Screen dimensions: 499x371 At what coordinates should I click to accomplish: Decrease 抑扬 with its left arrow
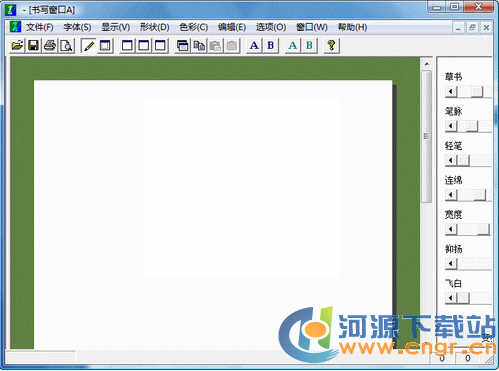point(451,263)
